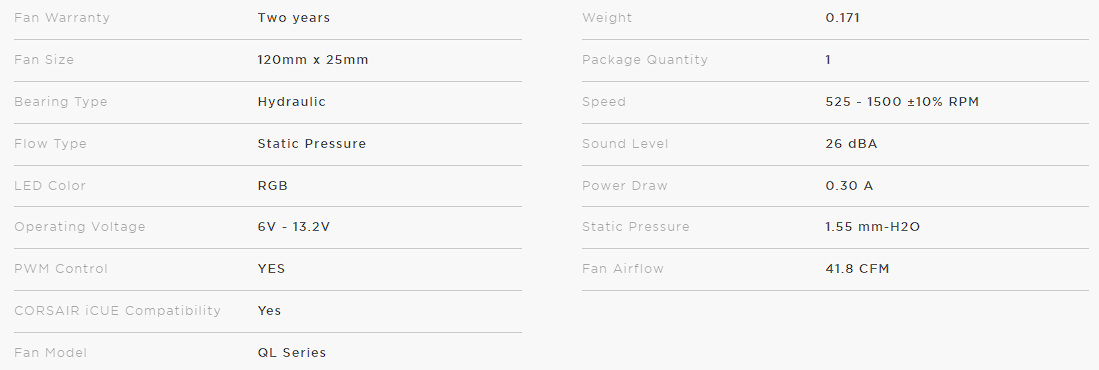This screenshot has height=370, width=1099.
Task: Select the Fan Size value 120mm x 25mm
Action: point(313,60)
